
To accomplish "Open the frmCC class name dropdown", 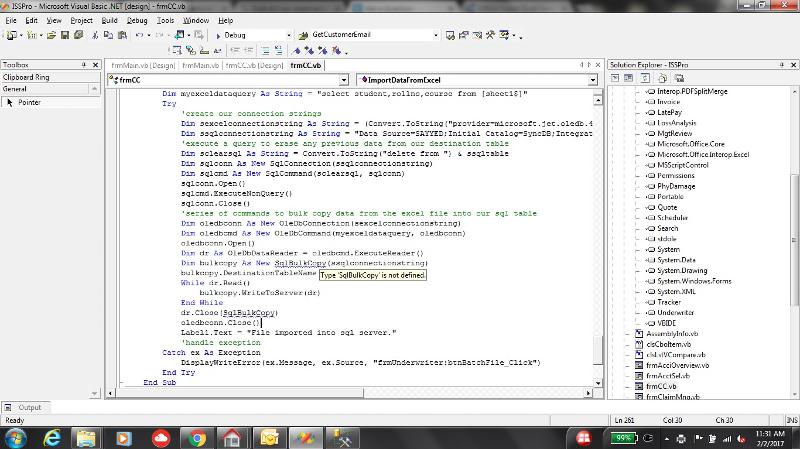I will 344,80.
